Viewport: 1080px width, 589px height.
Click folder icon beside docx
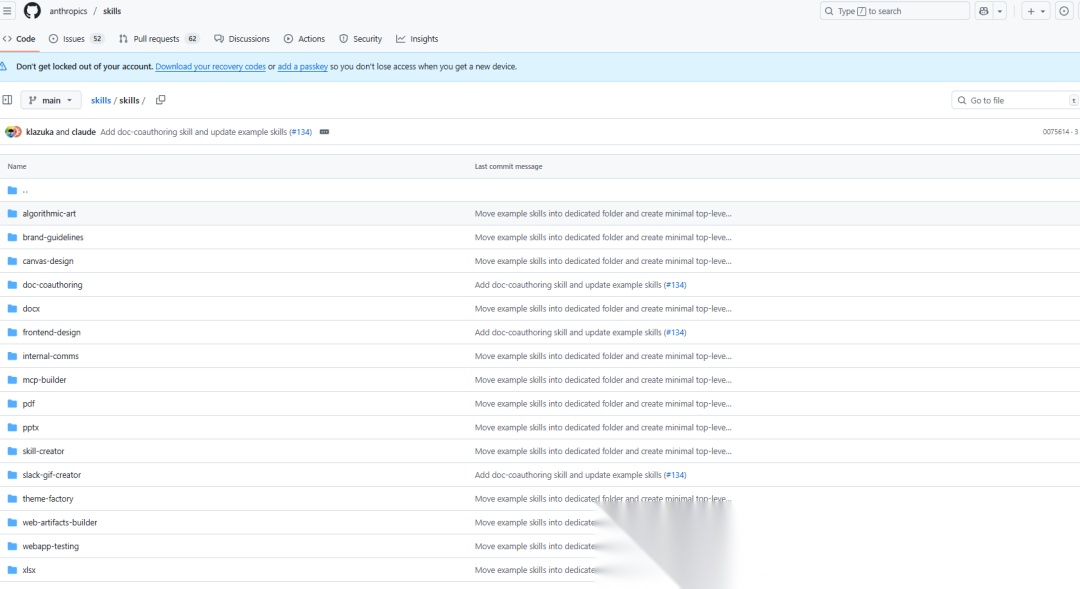[12, 309]
